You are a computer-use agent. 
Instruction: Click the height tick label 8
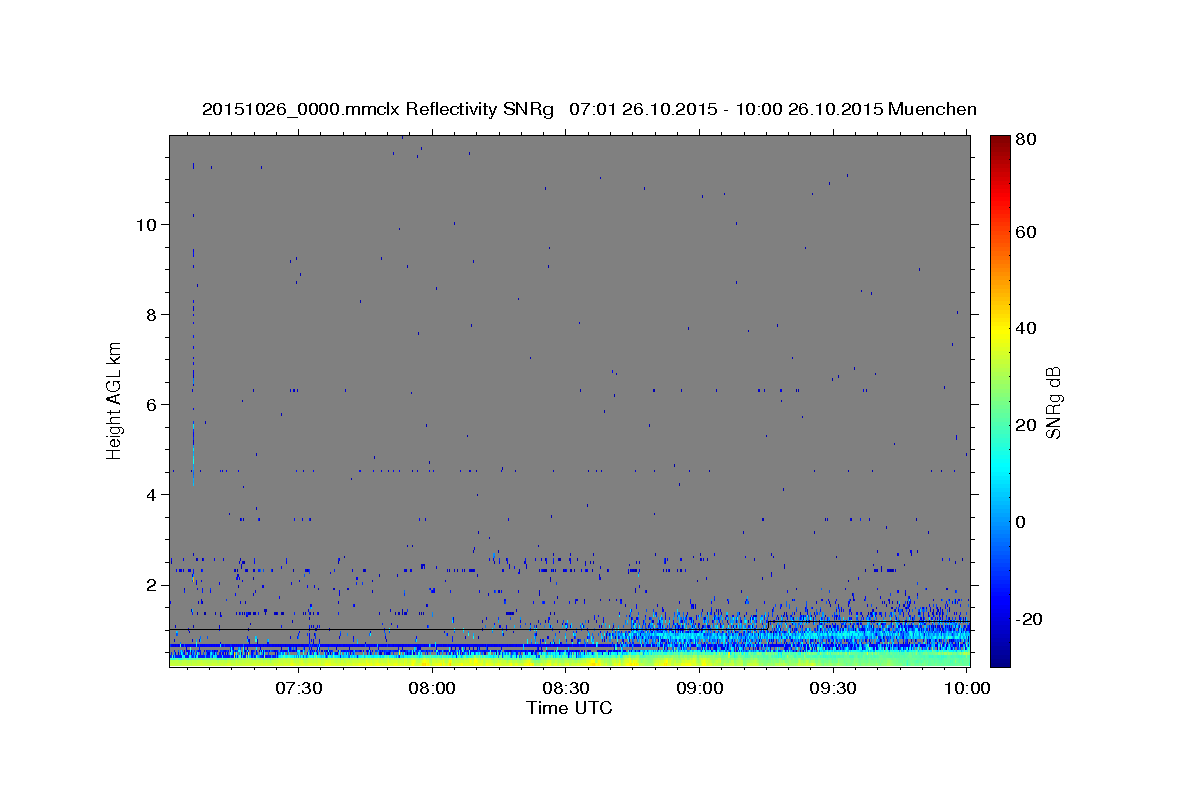point(152,314)
